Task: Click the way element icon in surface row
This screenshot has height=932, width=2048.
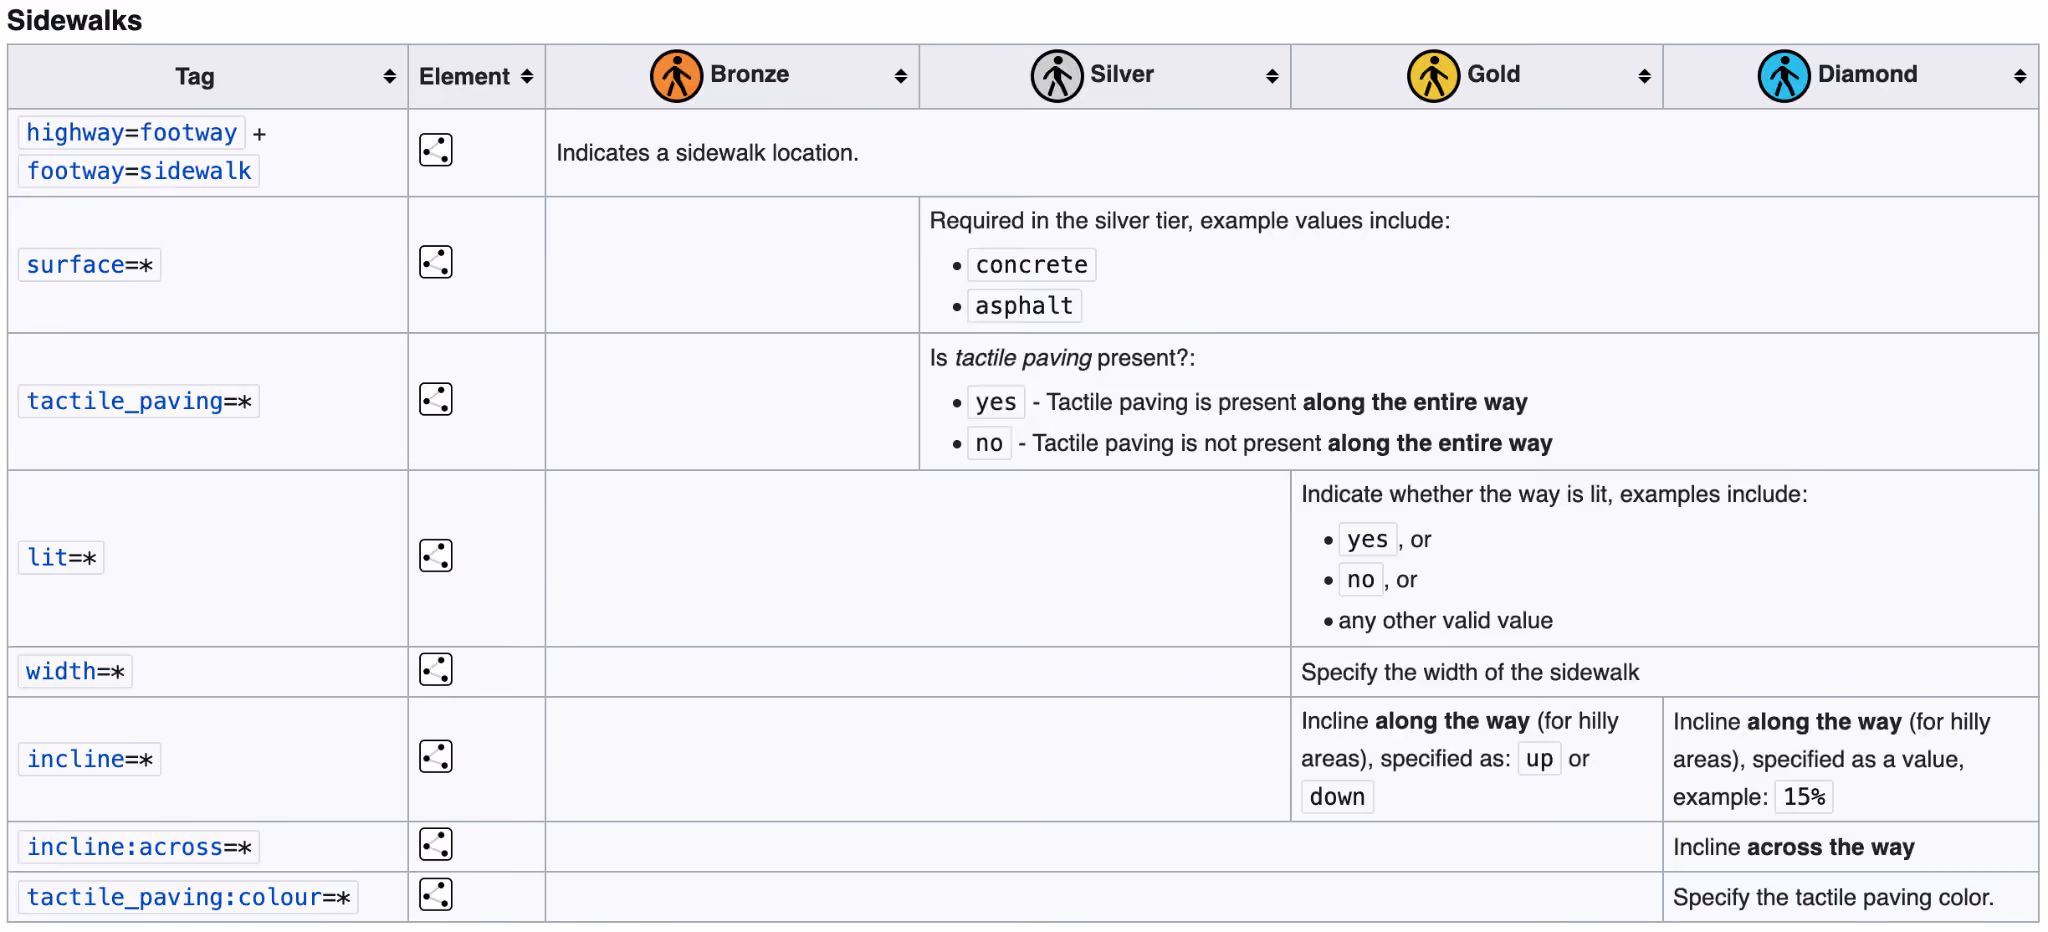Action: (x=436, y=262)
